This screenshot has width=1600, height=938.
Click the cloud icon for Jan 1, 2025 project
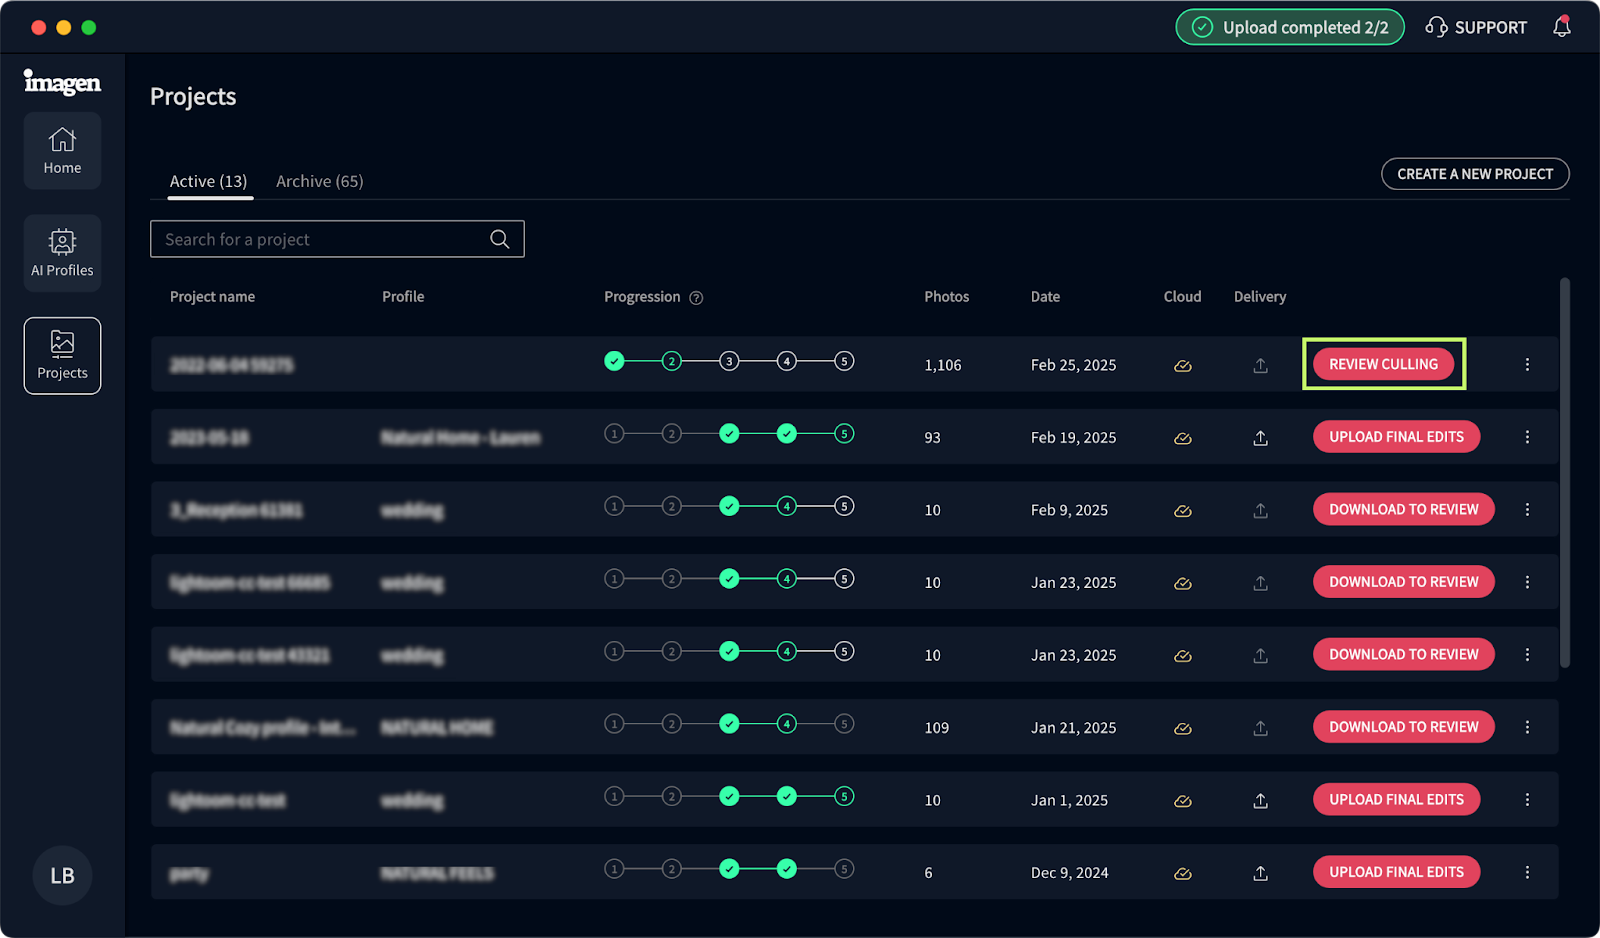click(1183, 801)
